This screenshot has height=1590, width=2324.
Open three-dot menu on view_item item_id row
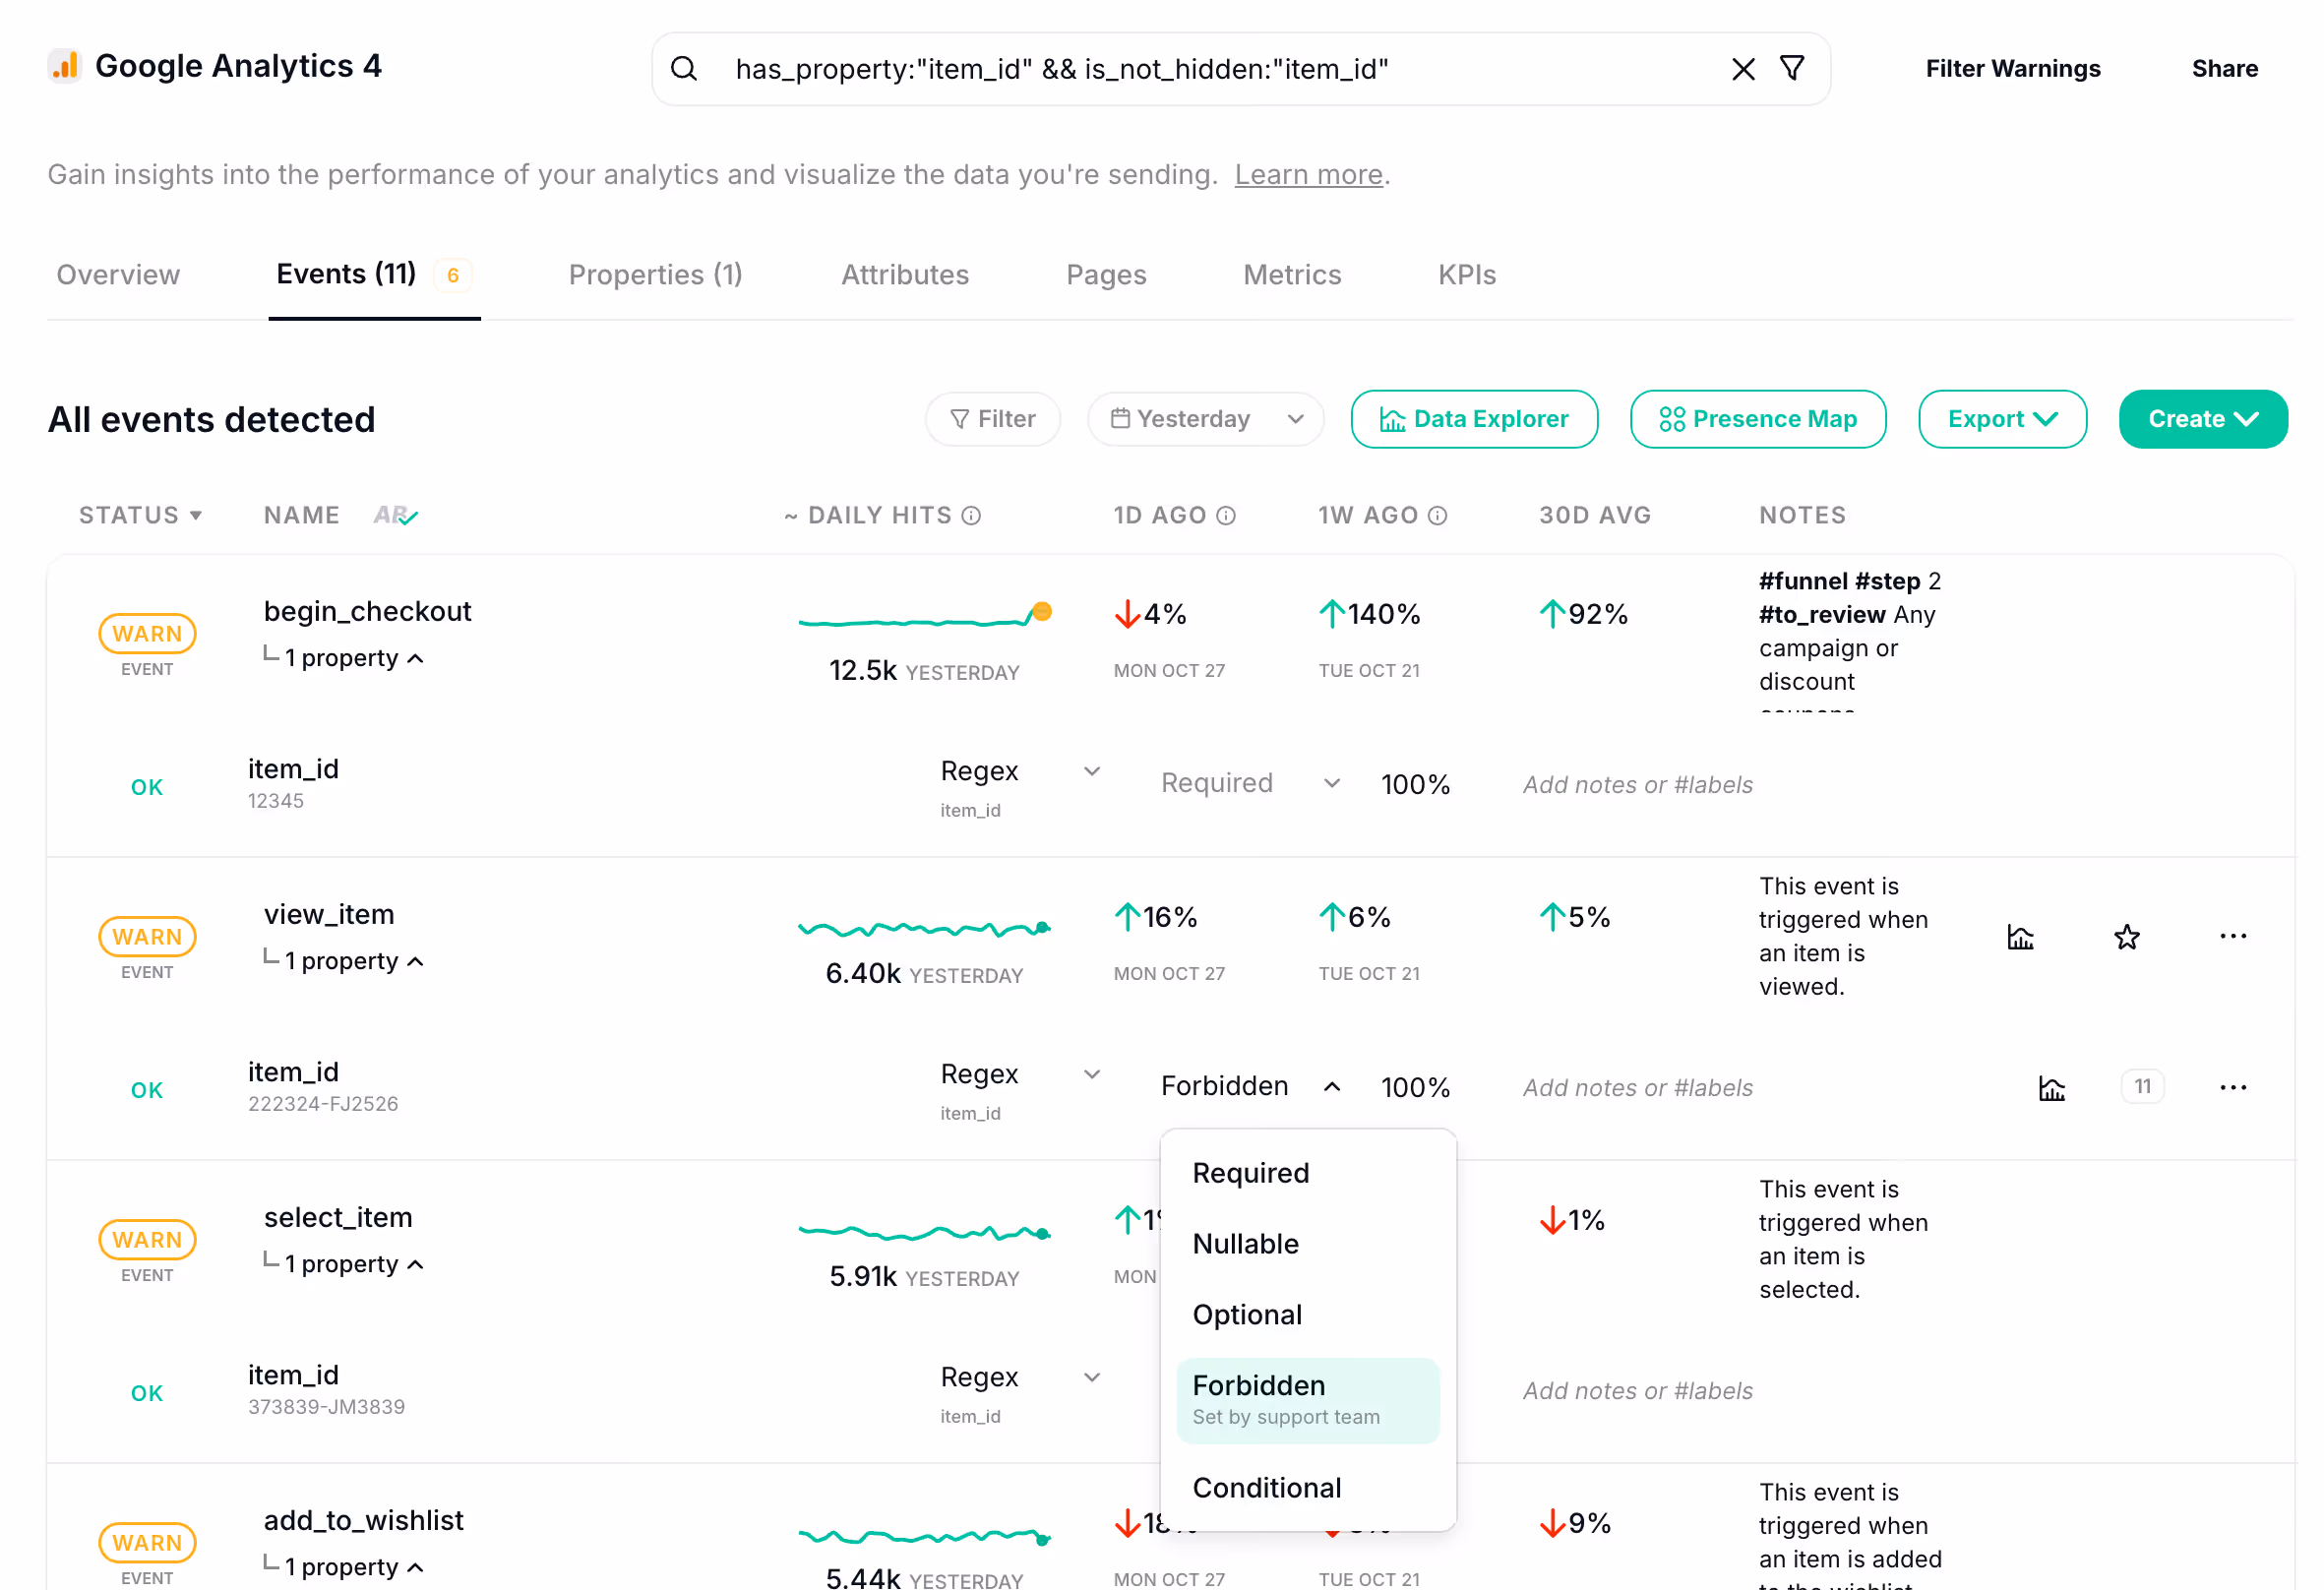click(x=2232, y=1088)
